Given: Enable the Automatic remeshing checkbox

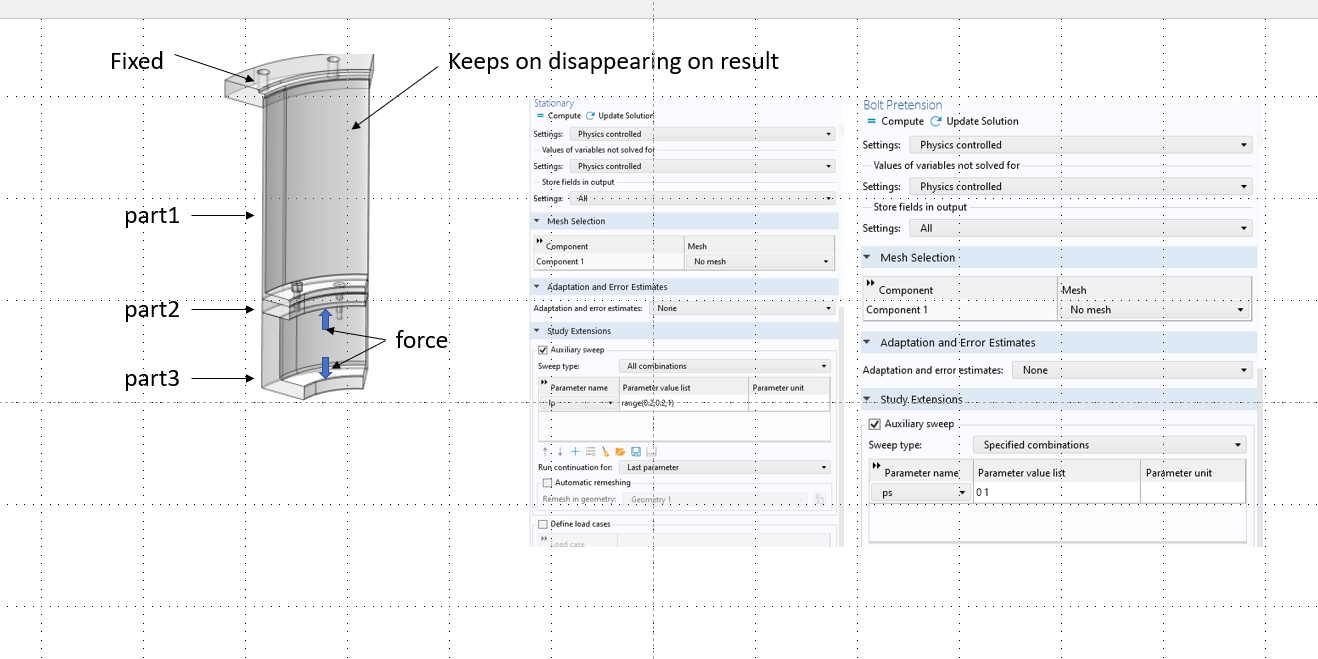Looking at the screenshot, I should tap(547, 483).
